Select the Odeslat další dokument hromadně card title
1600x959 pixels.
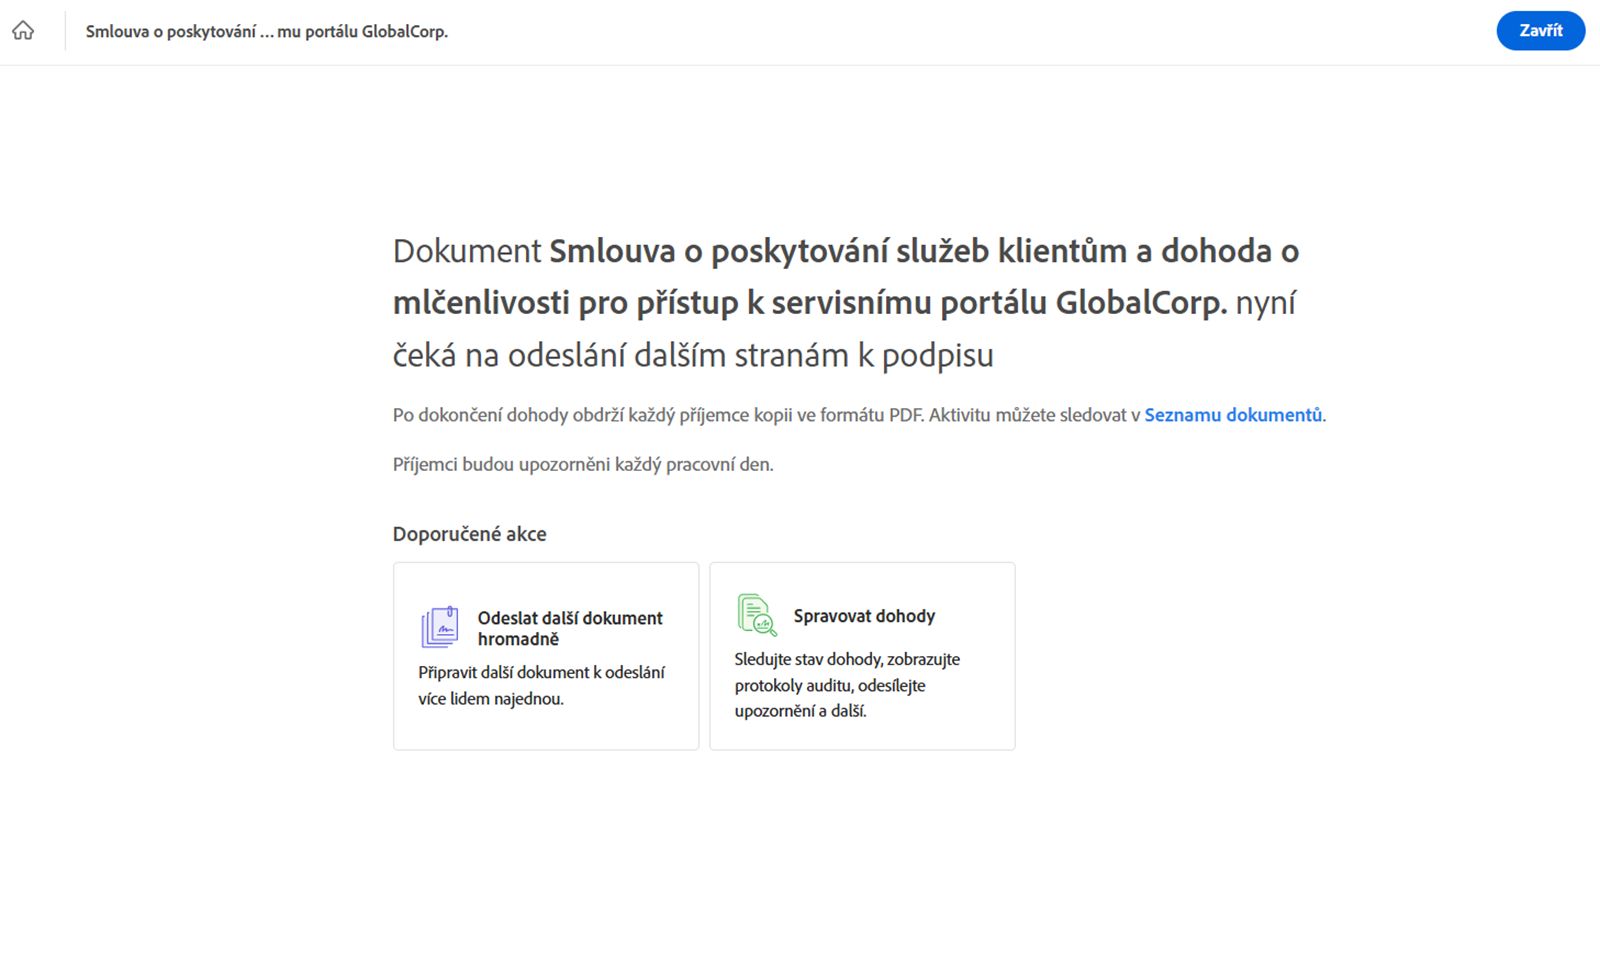[570, 628]
